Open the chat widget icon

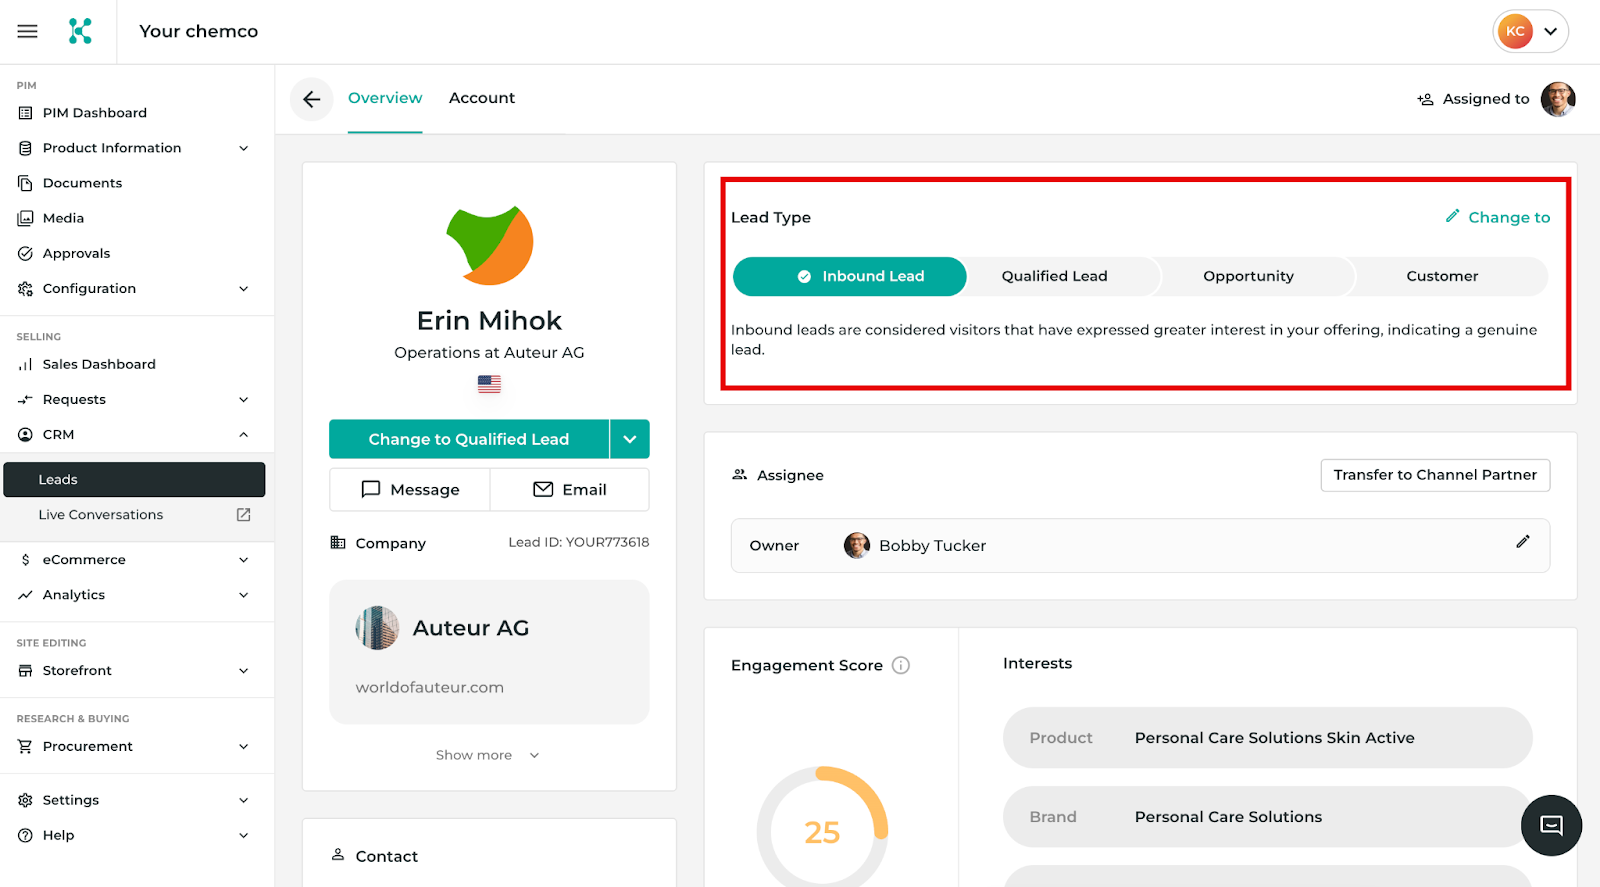[x=1551, y=825]
